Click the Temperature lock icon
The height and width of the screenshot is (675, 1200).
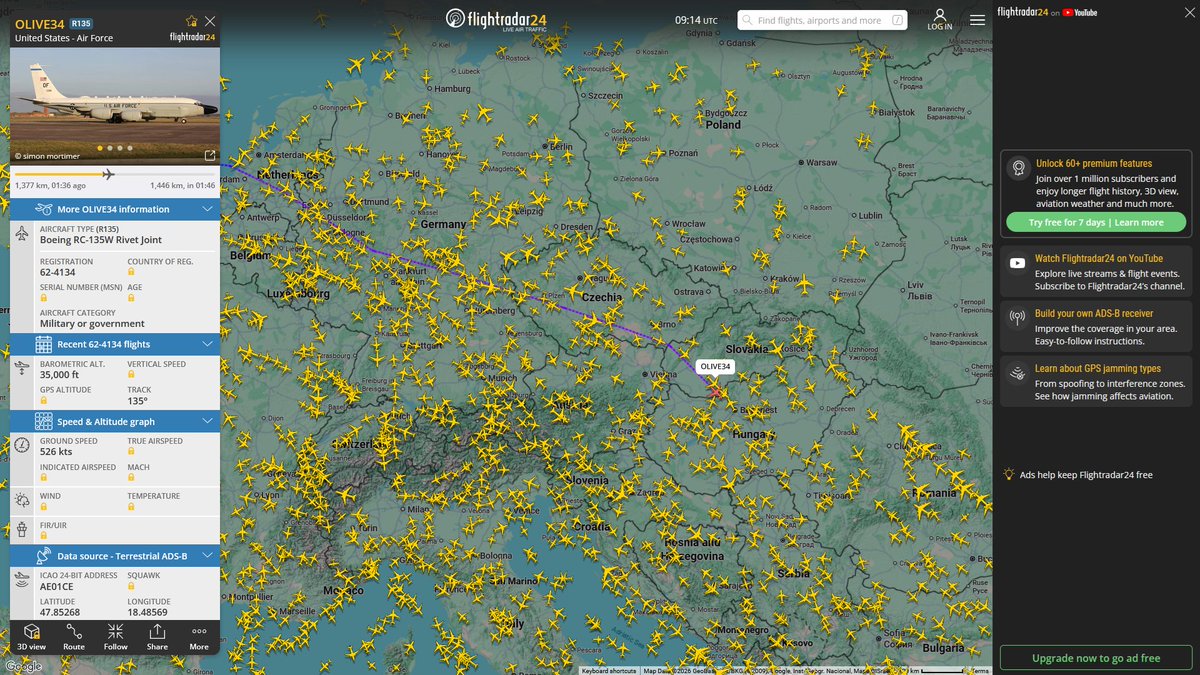pos(131,507)
